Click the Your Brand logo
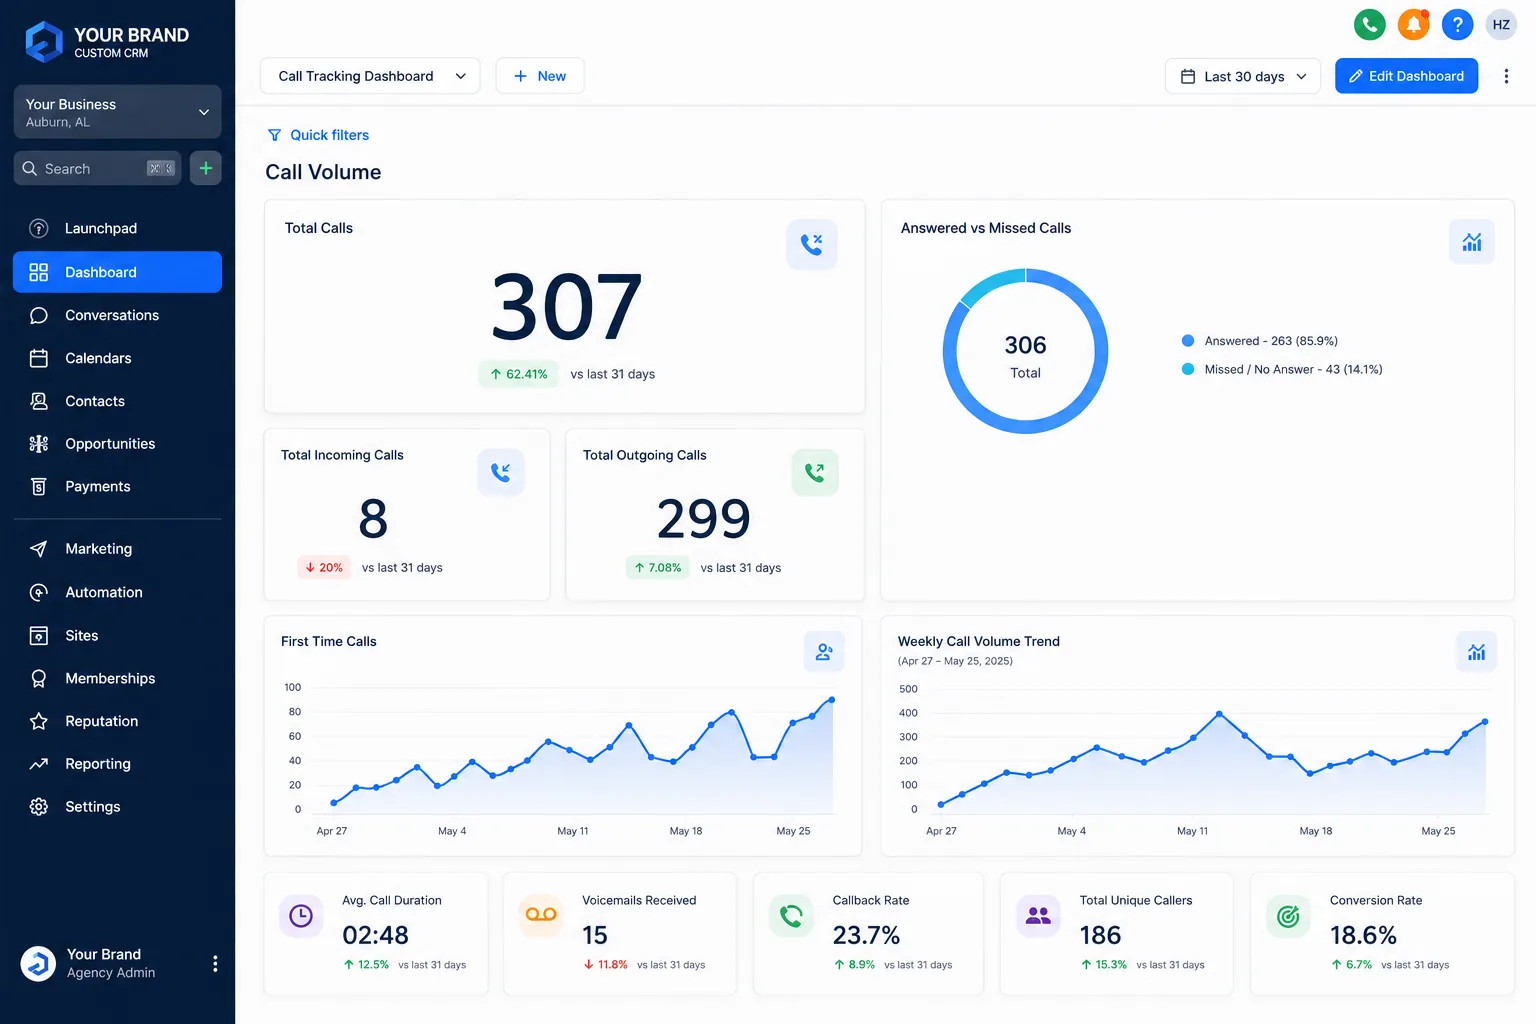The height and width of the screenshot is (1024, 1536). pos(106,42)
